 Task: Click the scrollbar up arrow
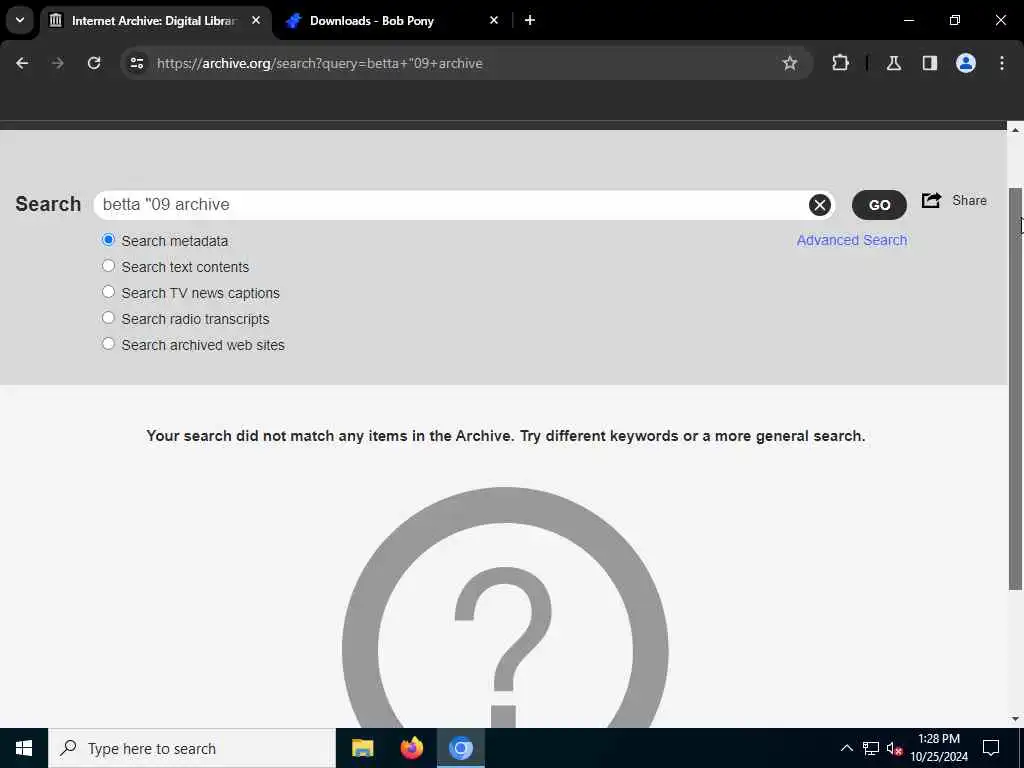[1016, 130]
